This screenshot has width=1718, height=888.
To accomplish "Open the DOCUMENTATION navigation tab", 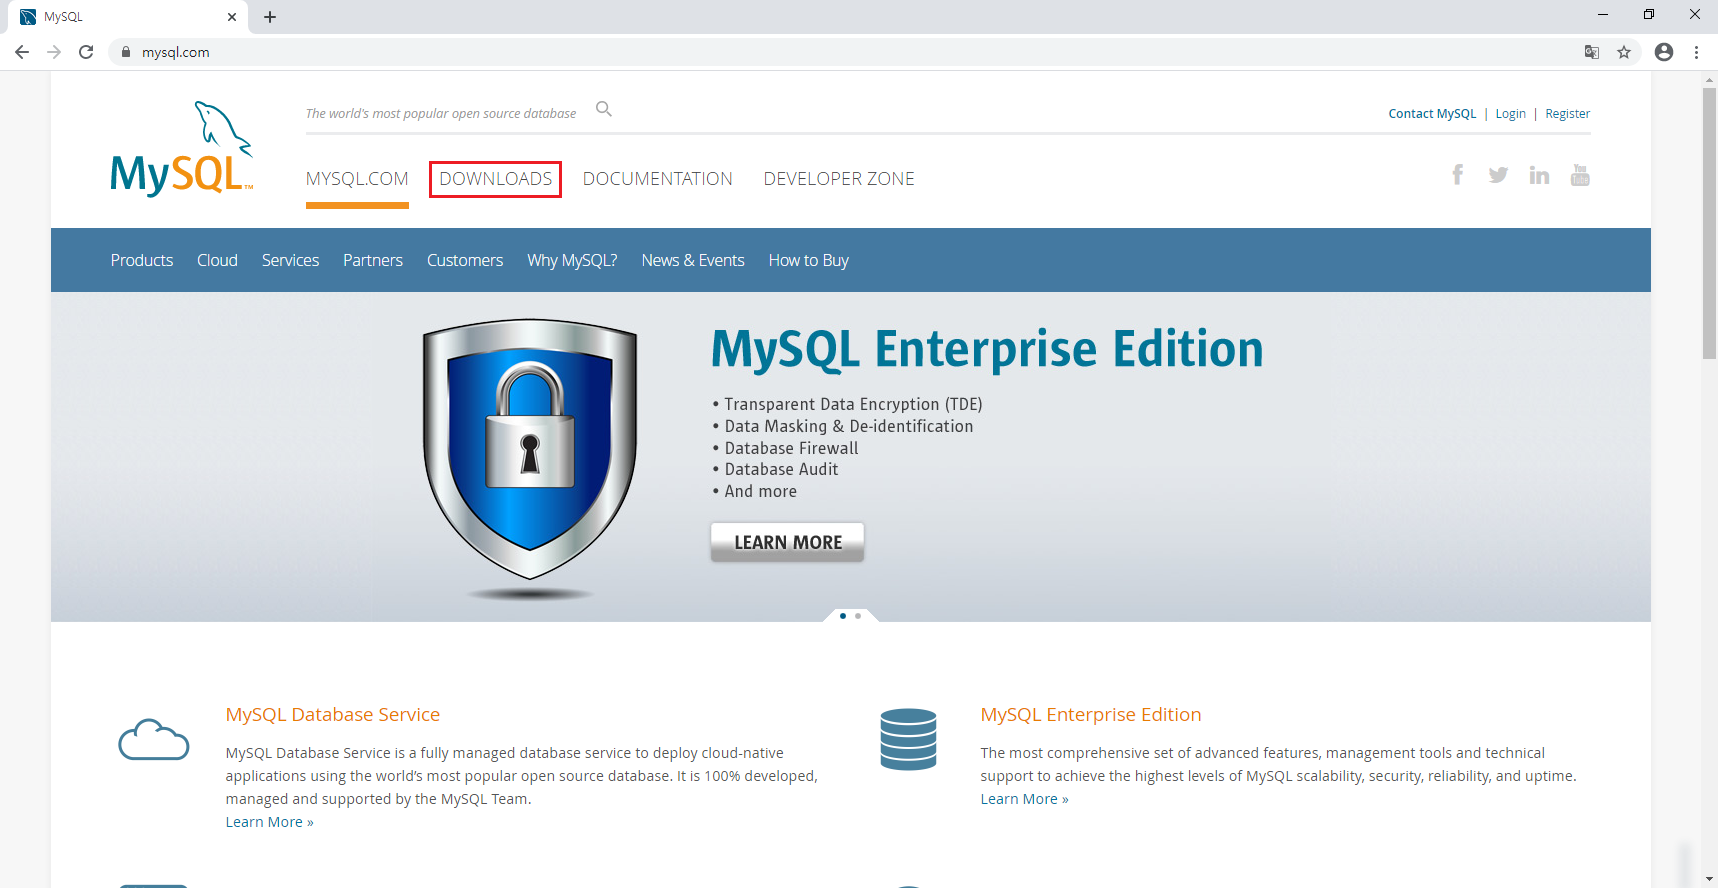I will pyautogui.click(x=658, y=179).
